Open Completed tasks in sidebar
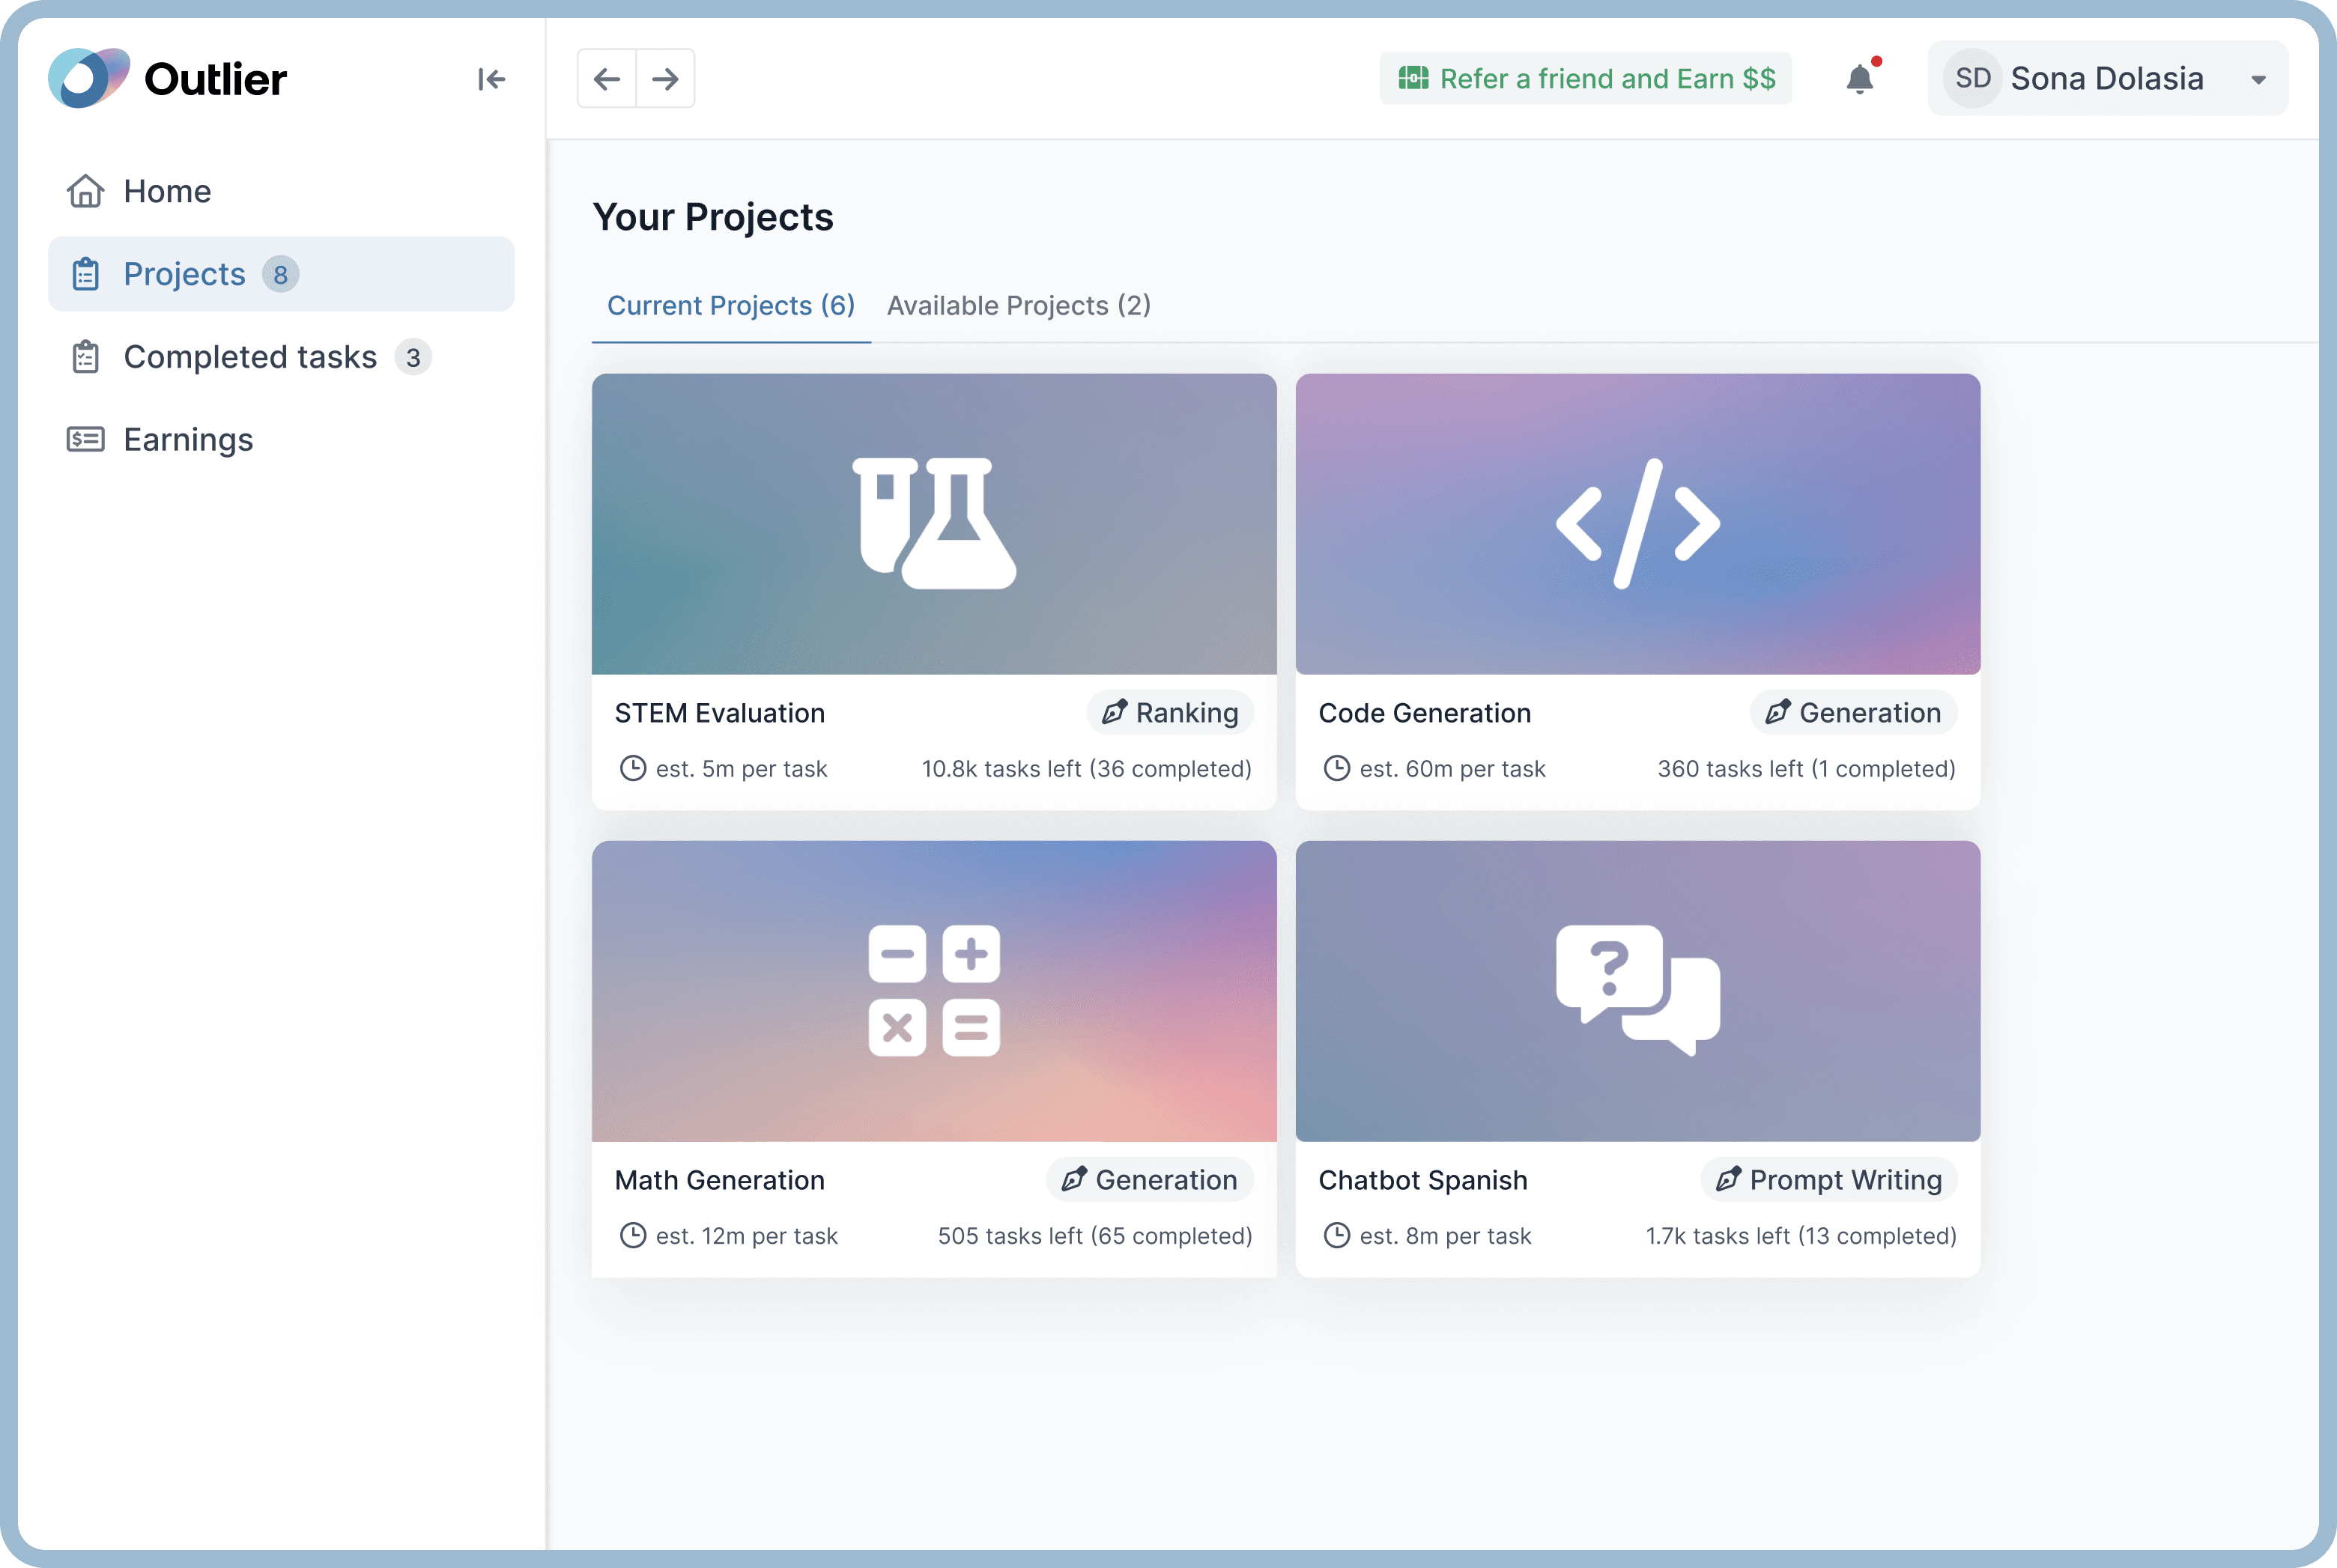Viewport: 2337px width, 1568px height. pos(249,357)
